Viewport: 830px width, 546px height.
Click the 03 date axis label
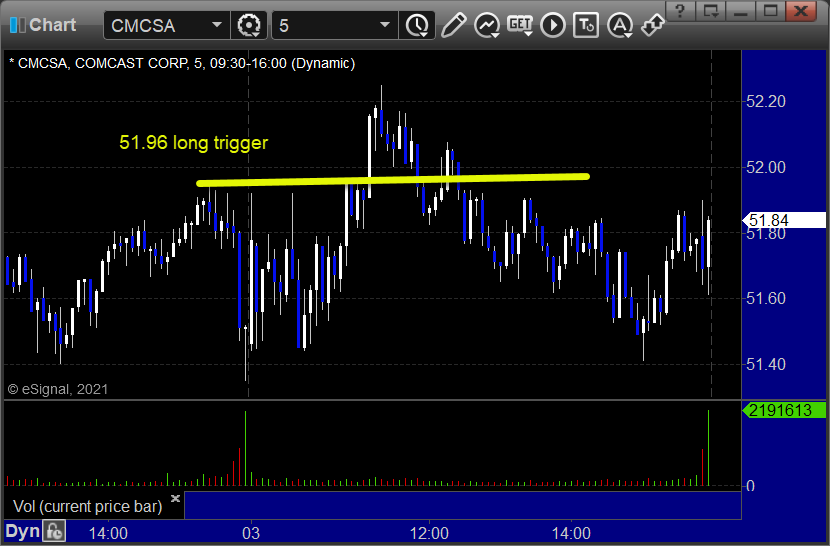[x=251, y=533]
